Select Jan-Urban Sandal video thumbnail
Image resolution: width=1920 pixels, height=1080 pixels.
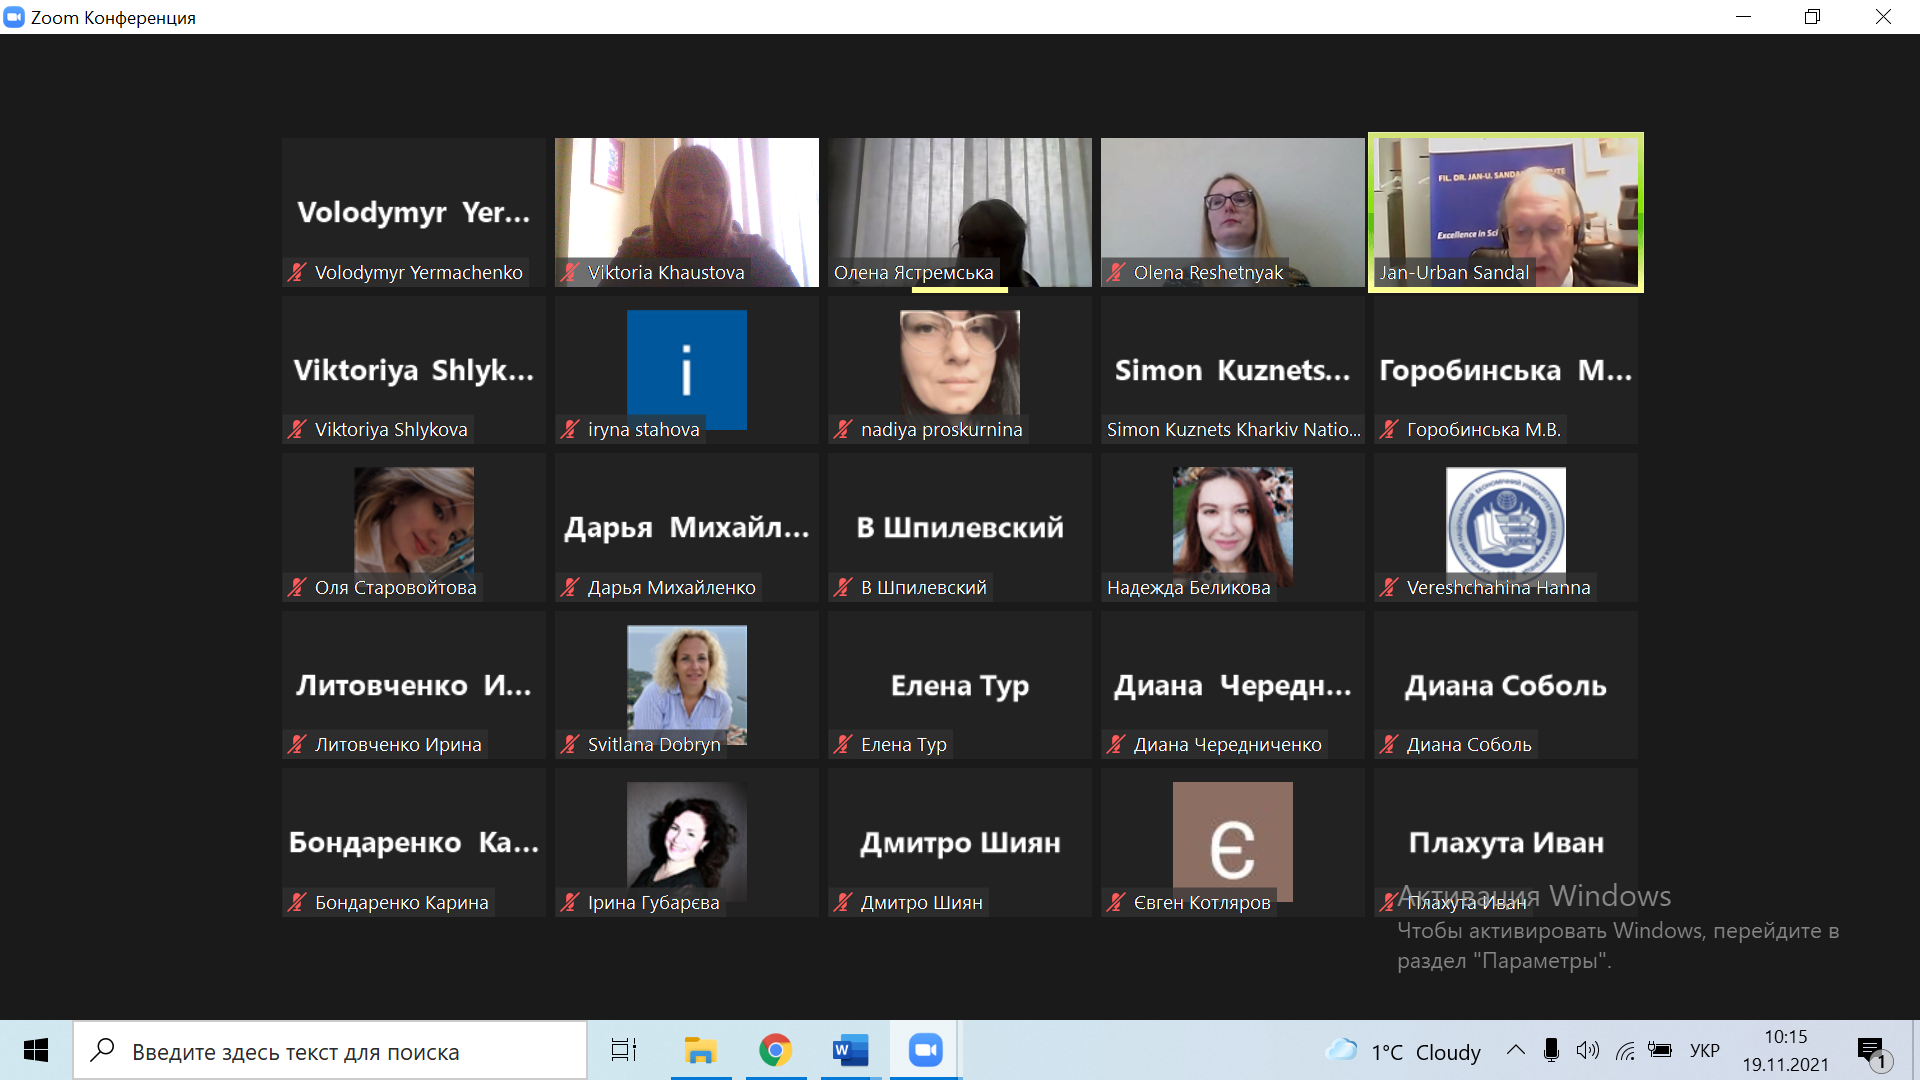click(1505, 212)
